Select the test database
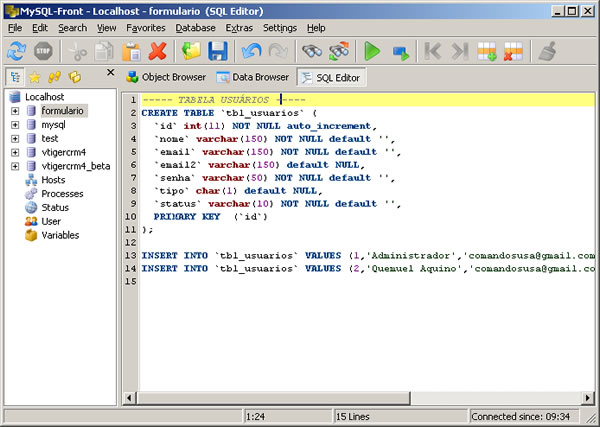The image size is (600, 427). [50, 139]
